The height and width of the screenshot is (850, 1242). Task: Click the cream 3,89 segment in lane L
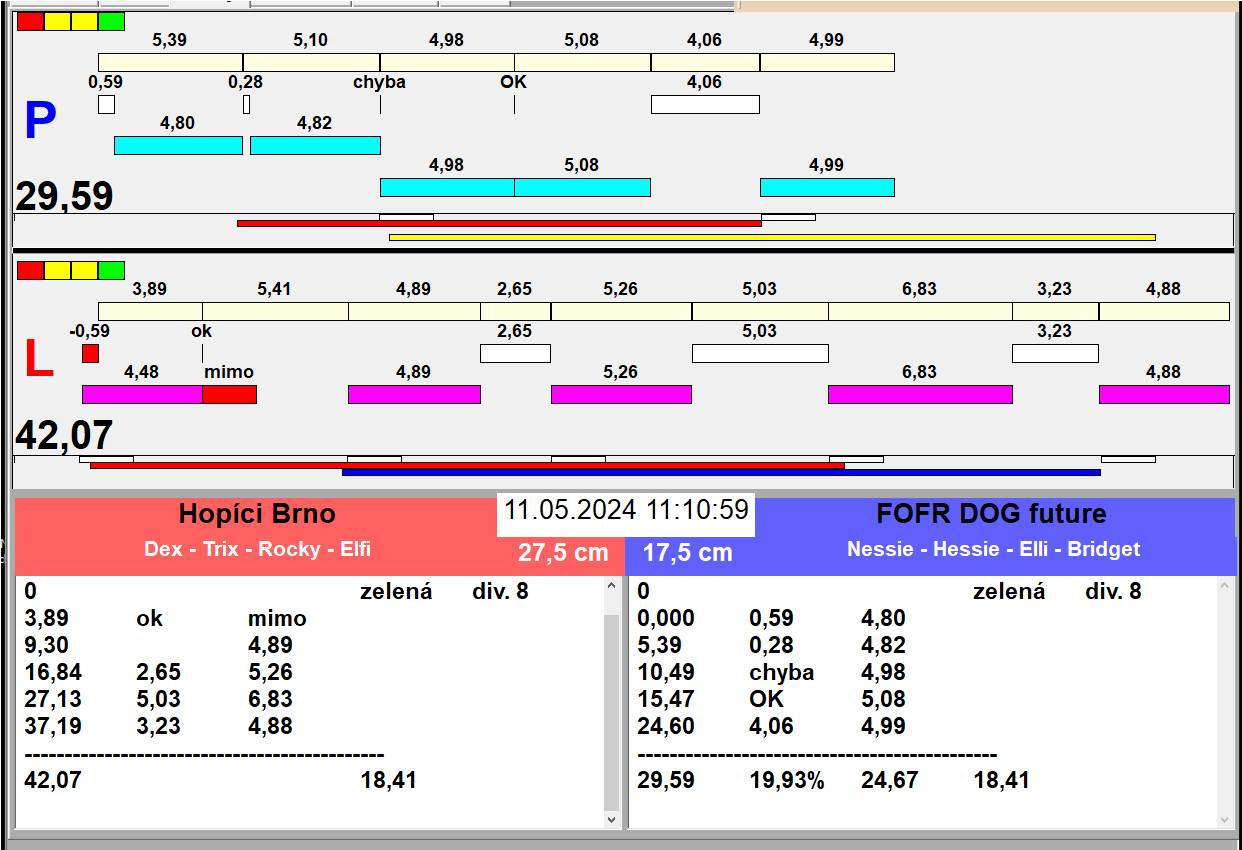(150, 311)
